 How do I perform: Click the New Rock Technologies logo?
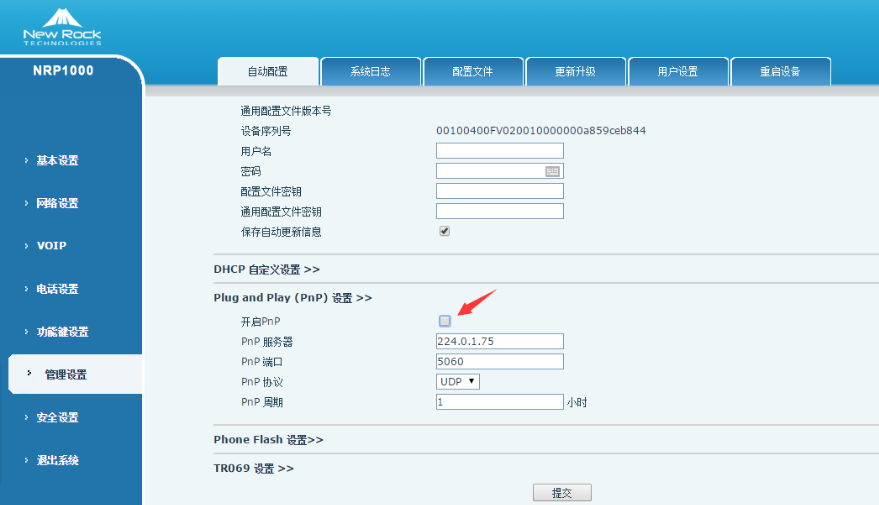[x=62, y=26]
